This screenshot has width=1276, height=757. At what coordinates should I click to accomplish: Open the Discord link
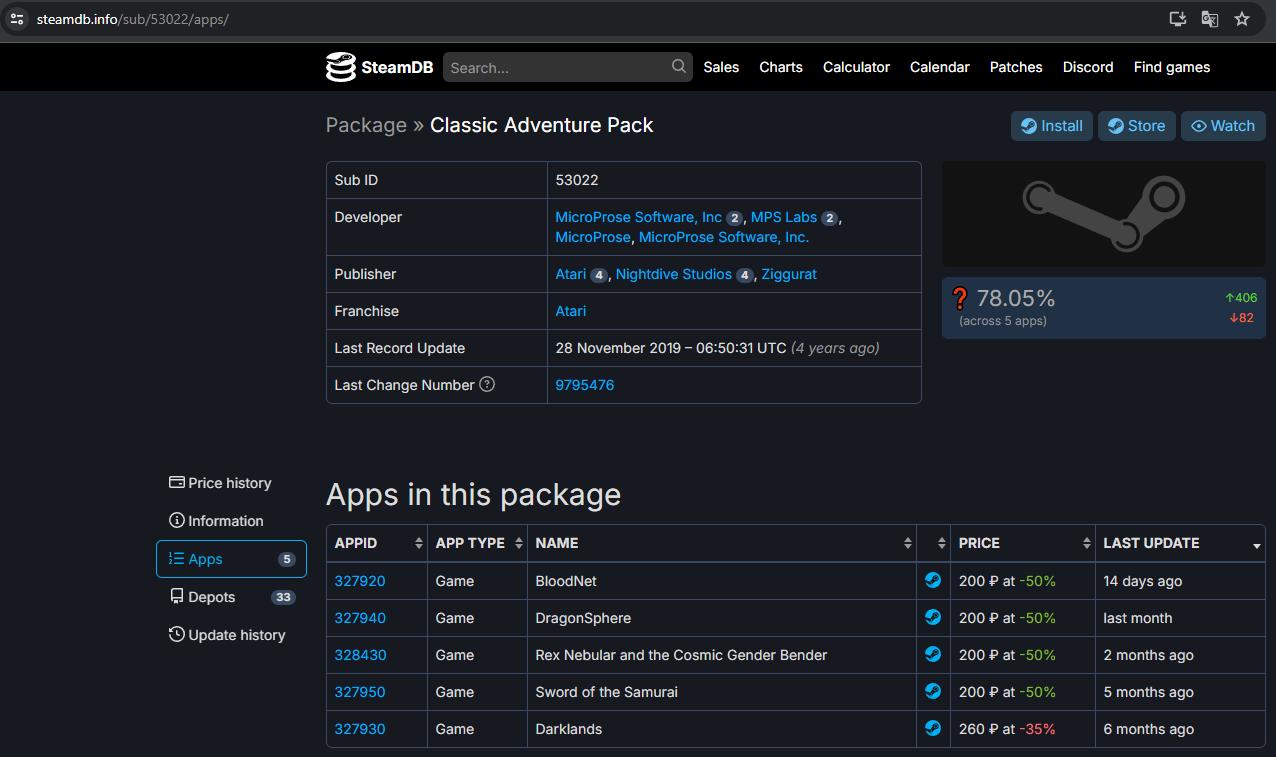click(x=1088, y=67)
